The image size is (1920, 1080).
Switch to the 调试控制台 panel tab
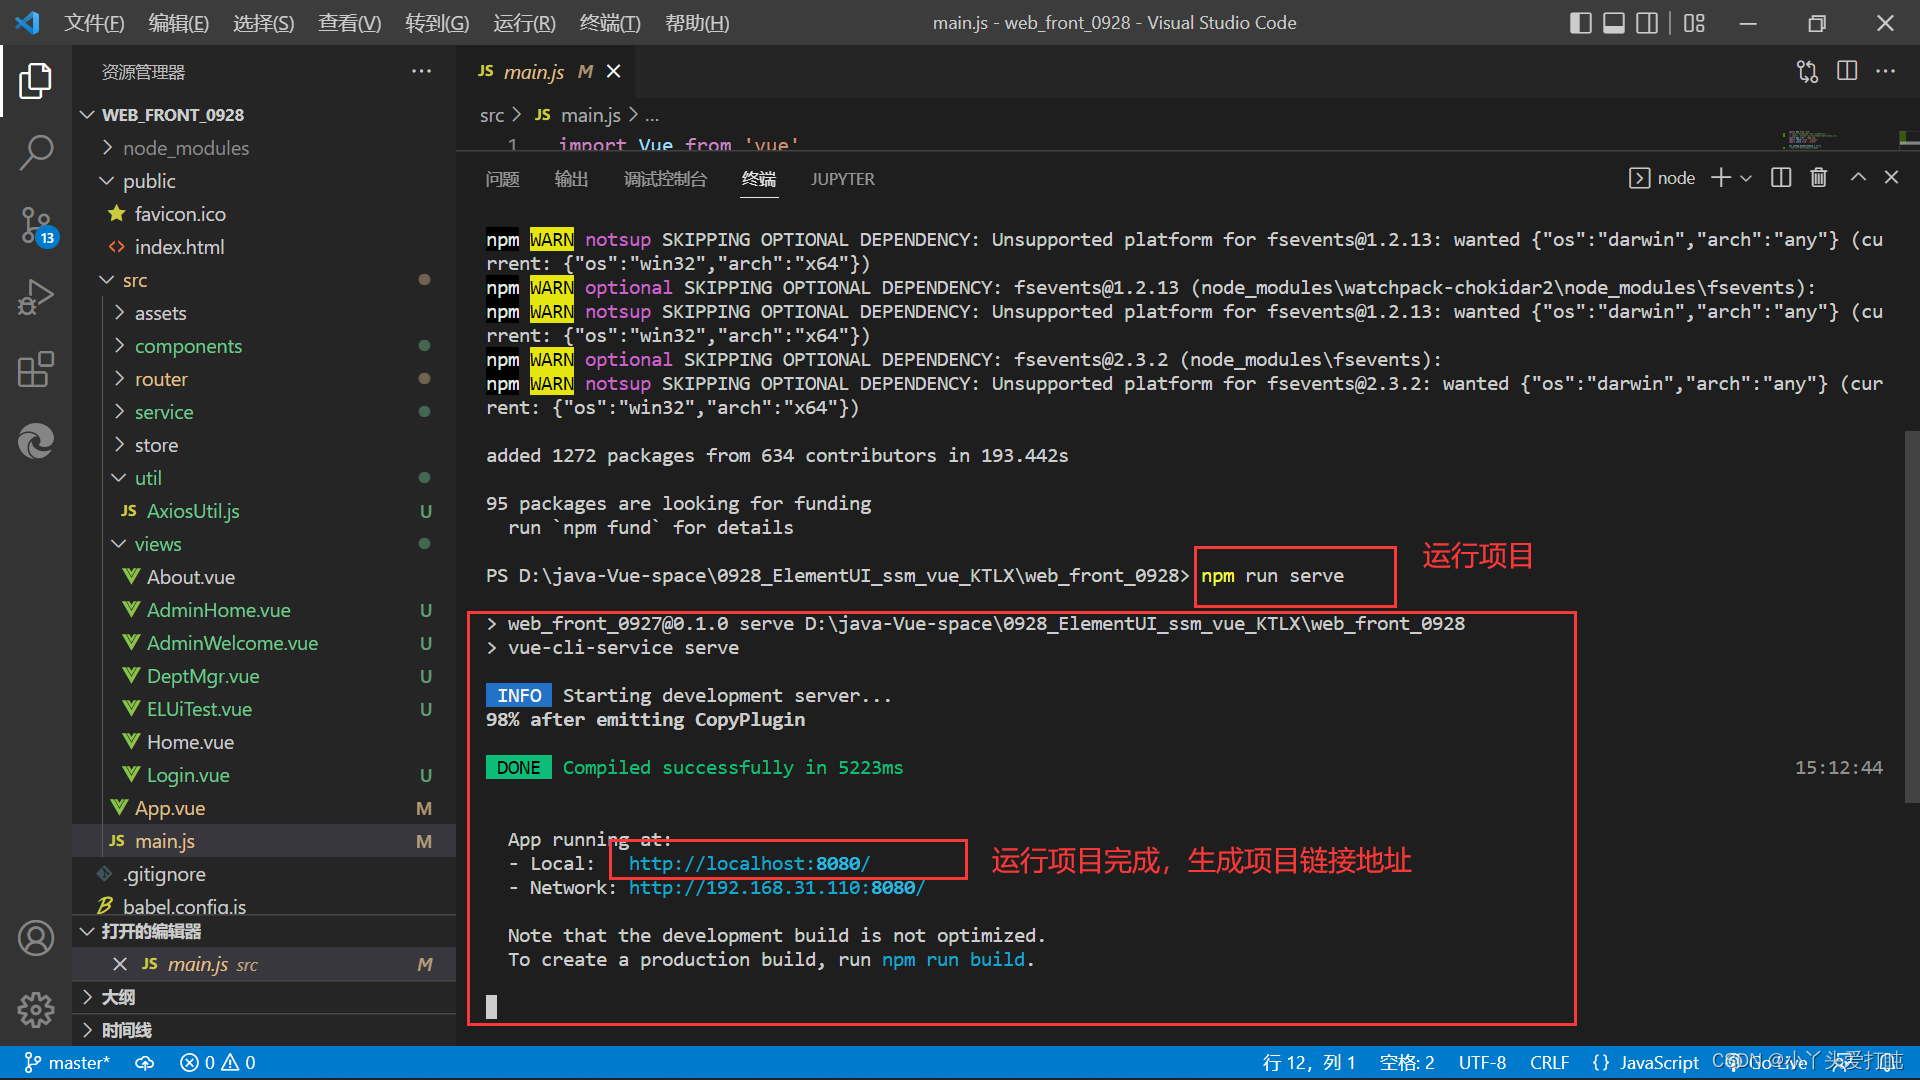(x=665, y=179)
